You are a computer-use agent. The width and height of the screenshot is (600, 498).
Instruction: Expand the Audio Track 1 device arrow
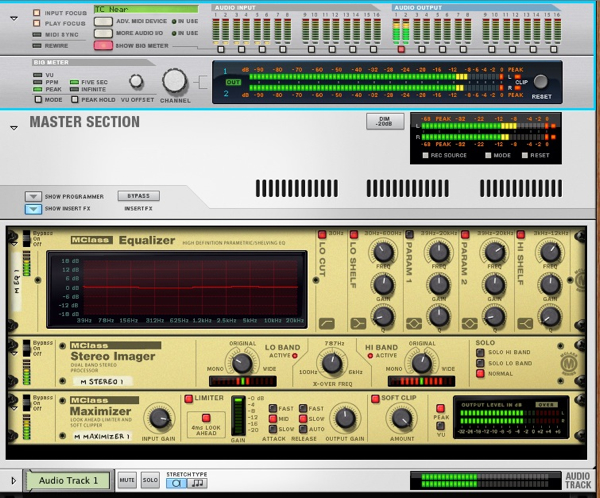[14, 480]
